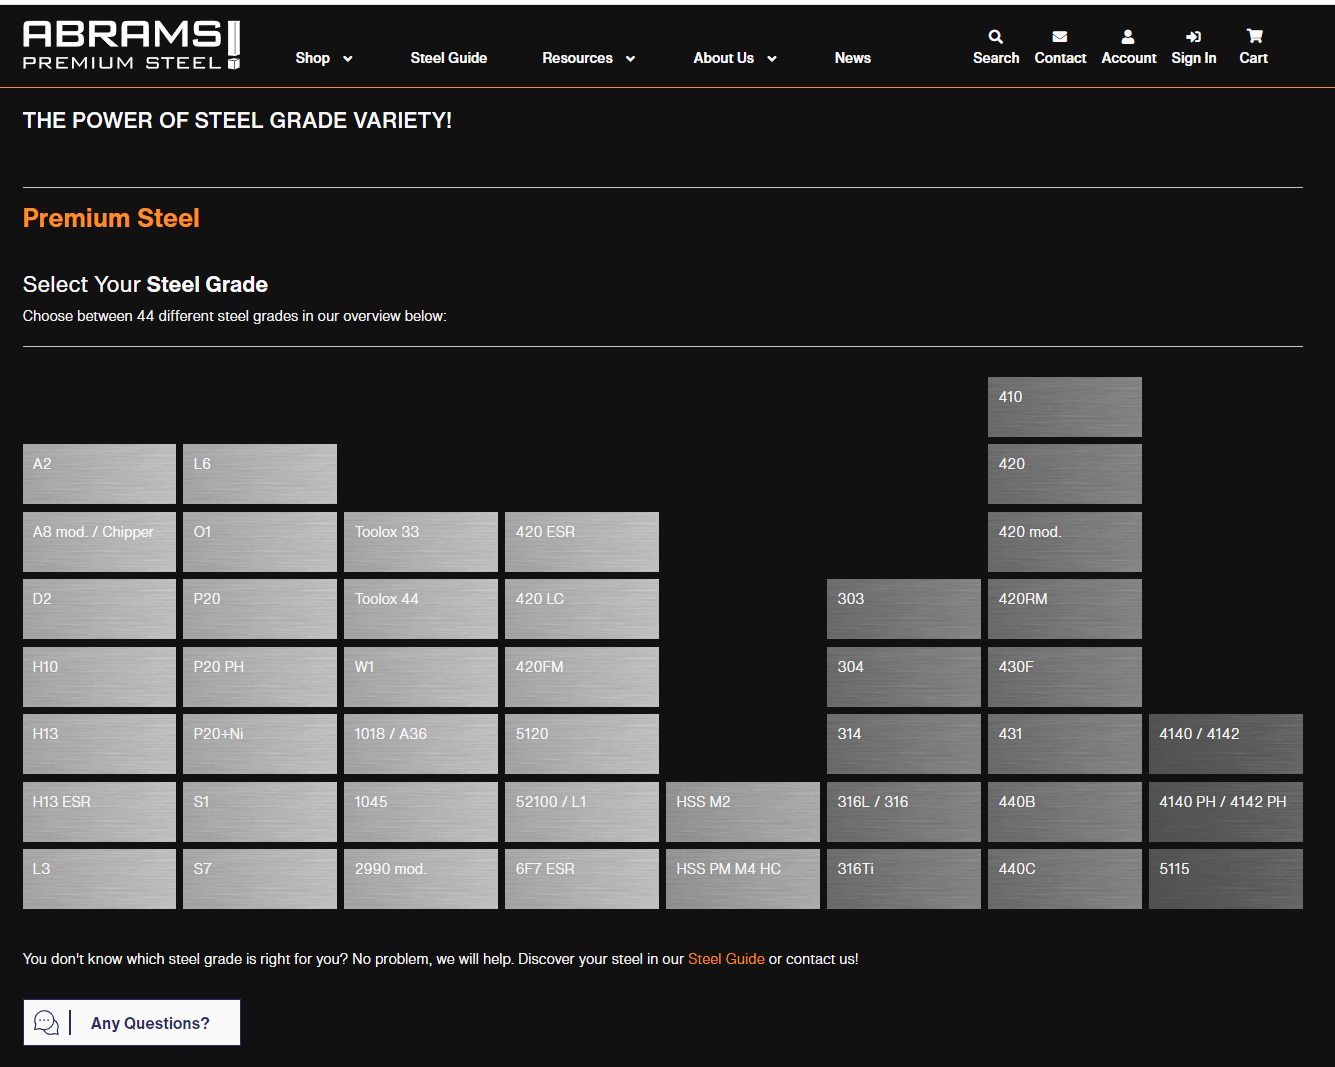Click the chat bubble questions icon
The height and width of the screenshot is (1067, 1335).
46,1022
